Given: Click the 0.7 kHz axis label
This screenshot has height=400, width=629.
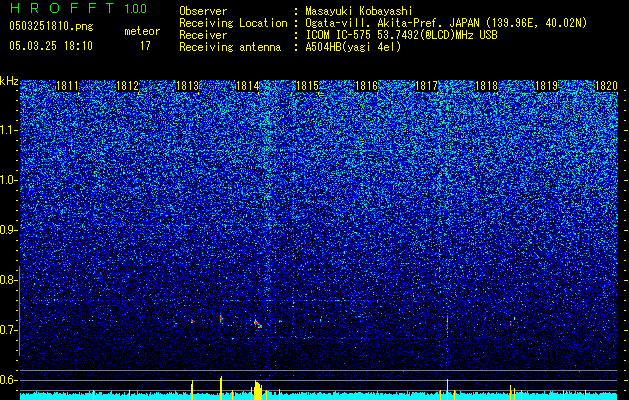Looking at the screenshot, I should (x=8, y=330).
